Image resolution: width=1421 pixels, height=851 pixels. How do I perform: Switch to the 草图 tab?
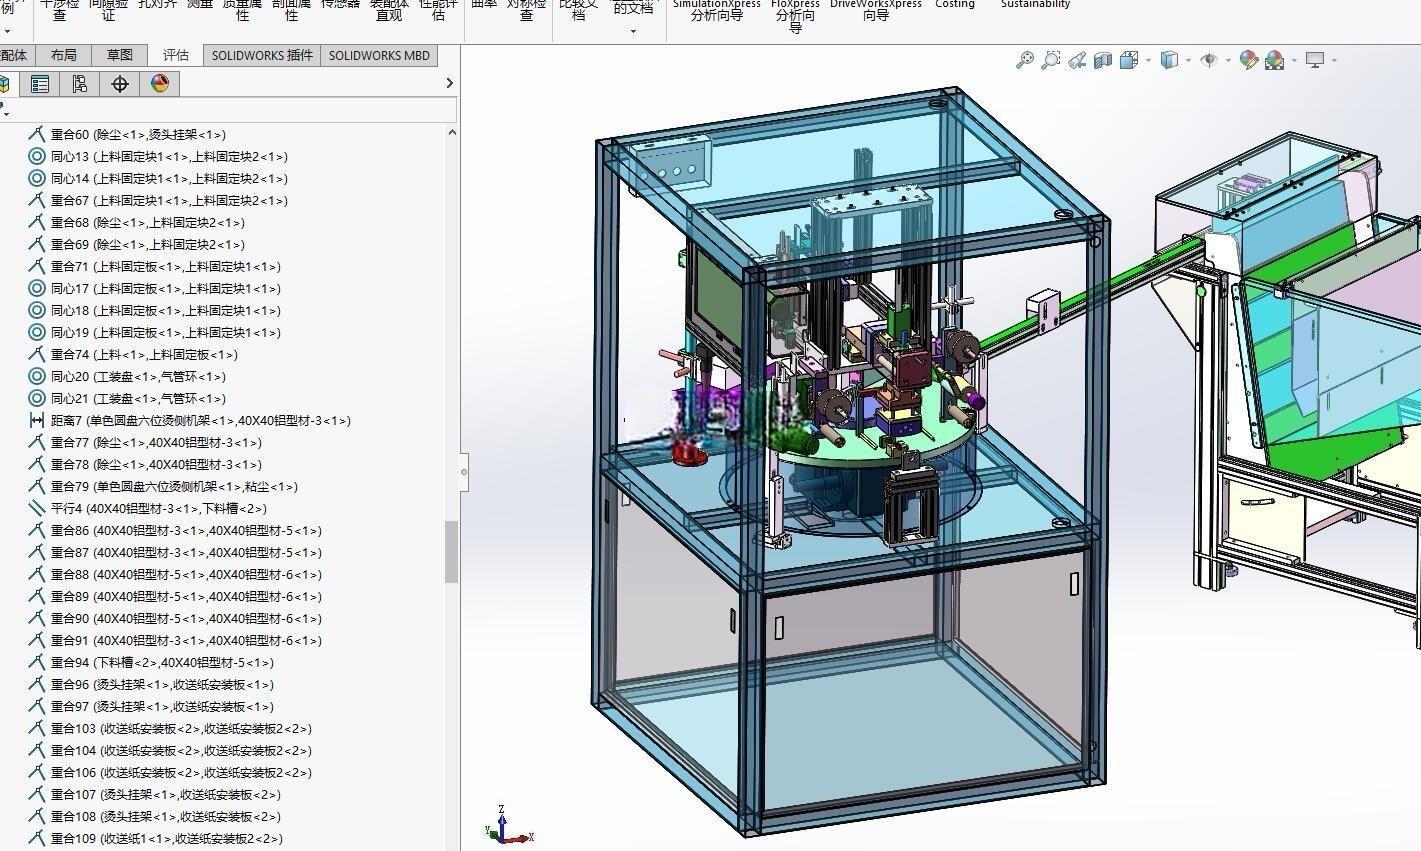point(119,55)
